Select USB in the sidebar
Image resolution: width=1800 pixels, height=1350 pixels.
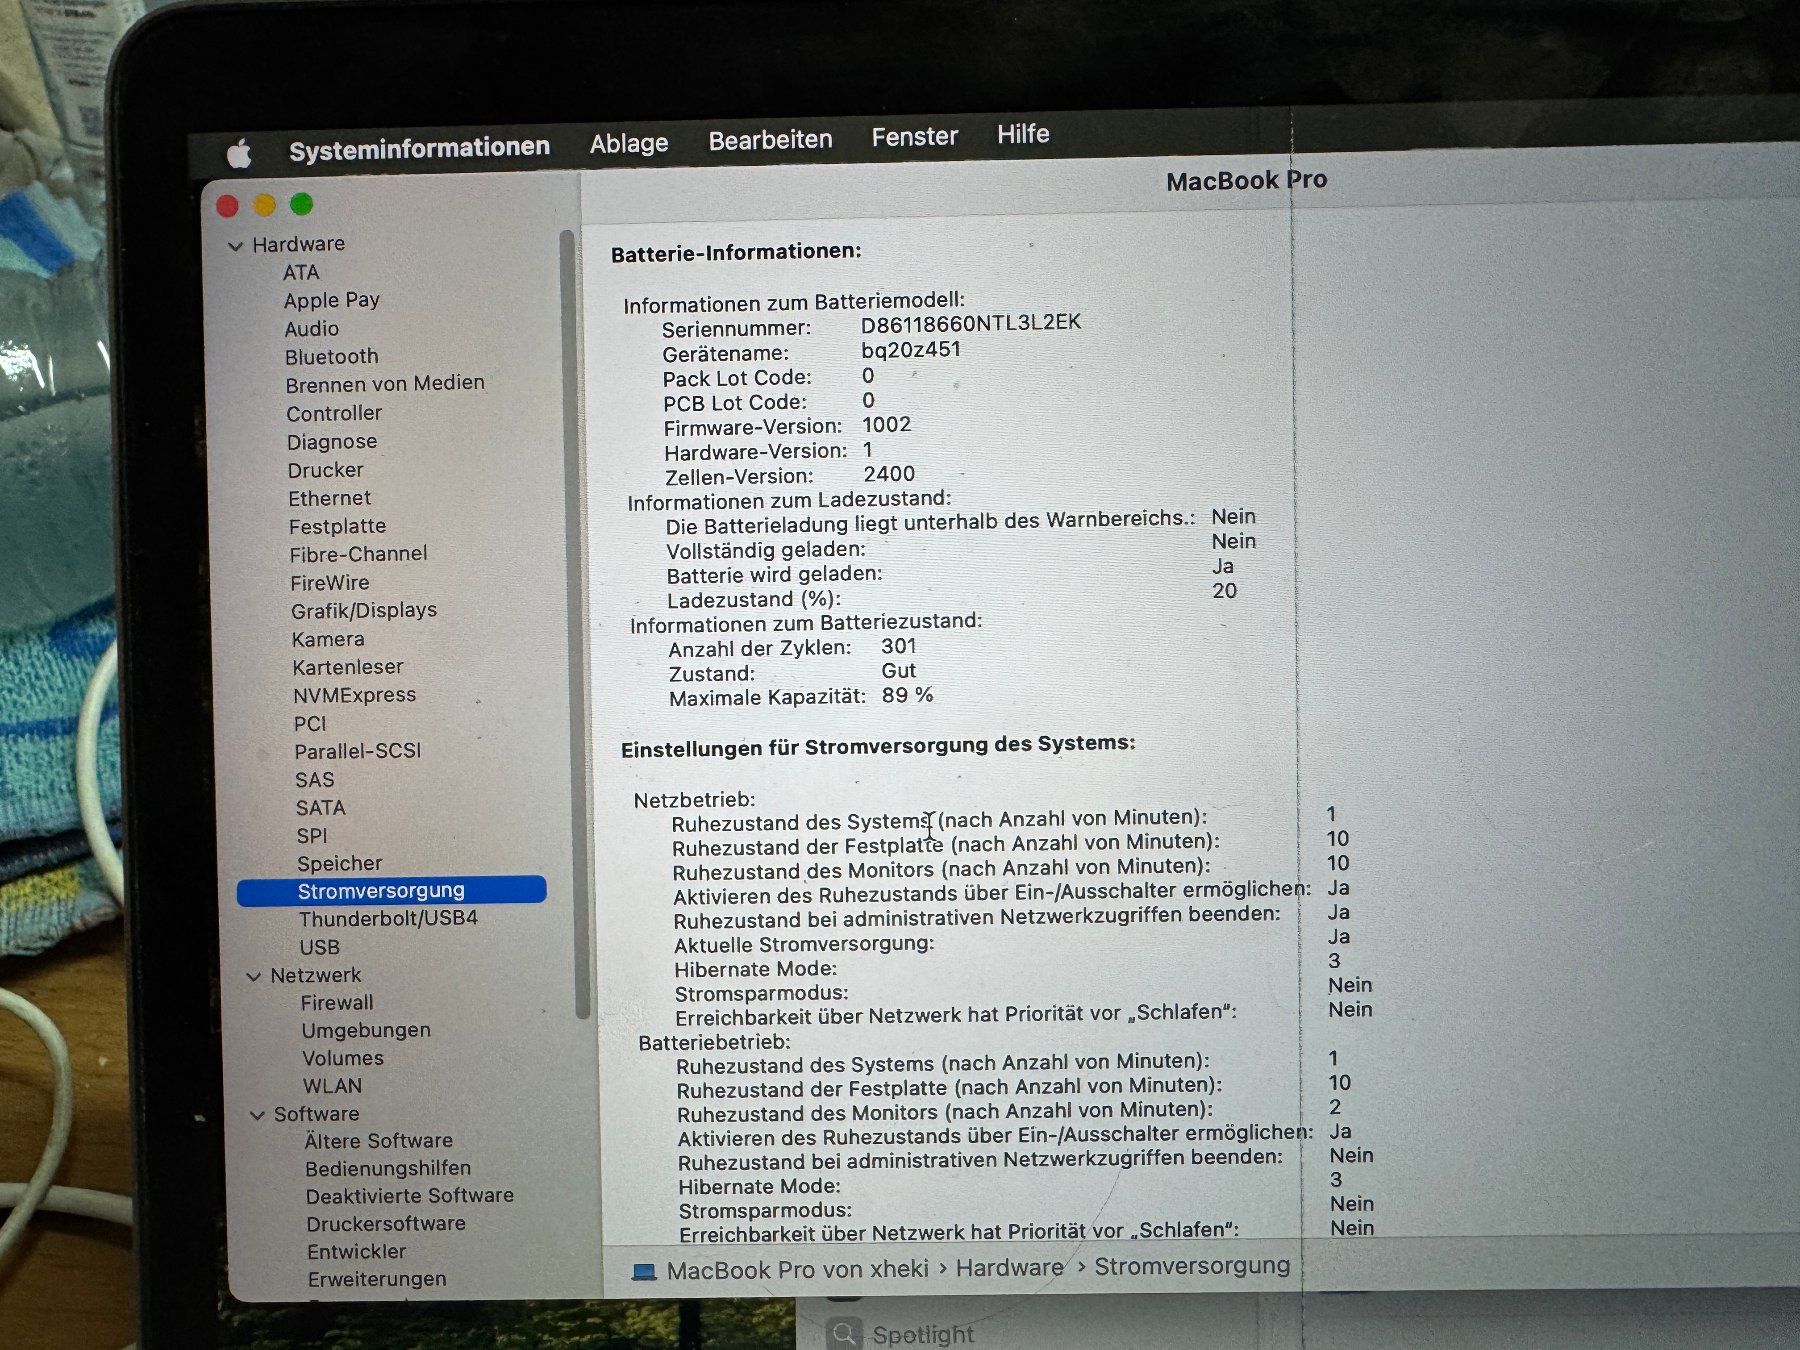tap(319, 947)
